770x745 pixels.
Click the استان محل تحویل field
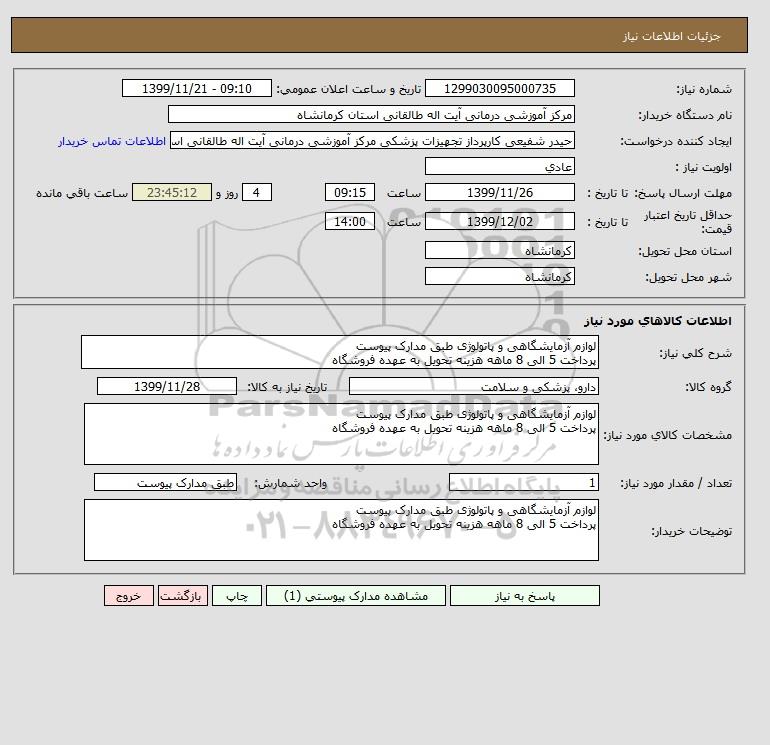click(x=499, y=250)
